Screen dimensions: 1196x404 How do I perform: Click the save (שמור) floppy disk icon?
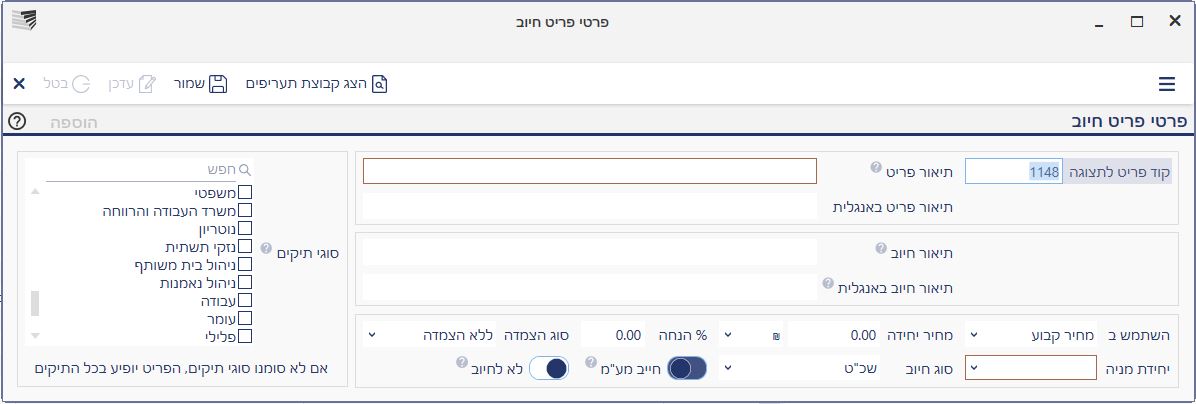coord(218,84)
